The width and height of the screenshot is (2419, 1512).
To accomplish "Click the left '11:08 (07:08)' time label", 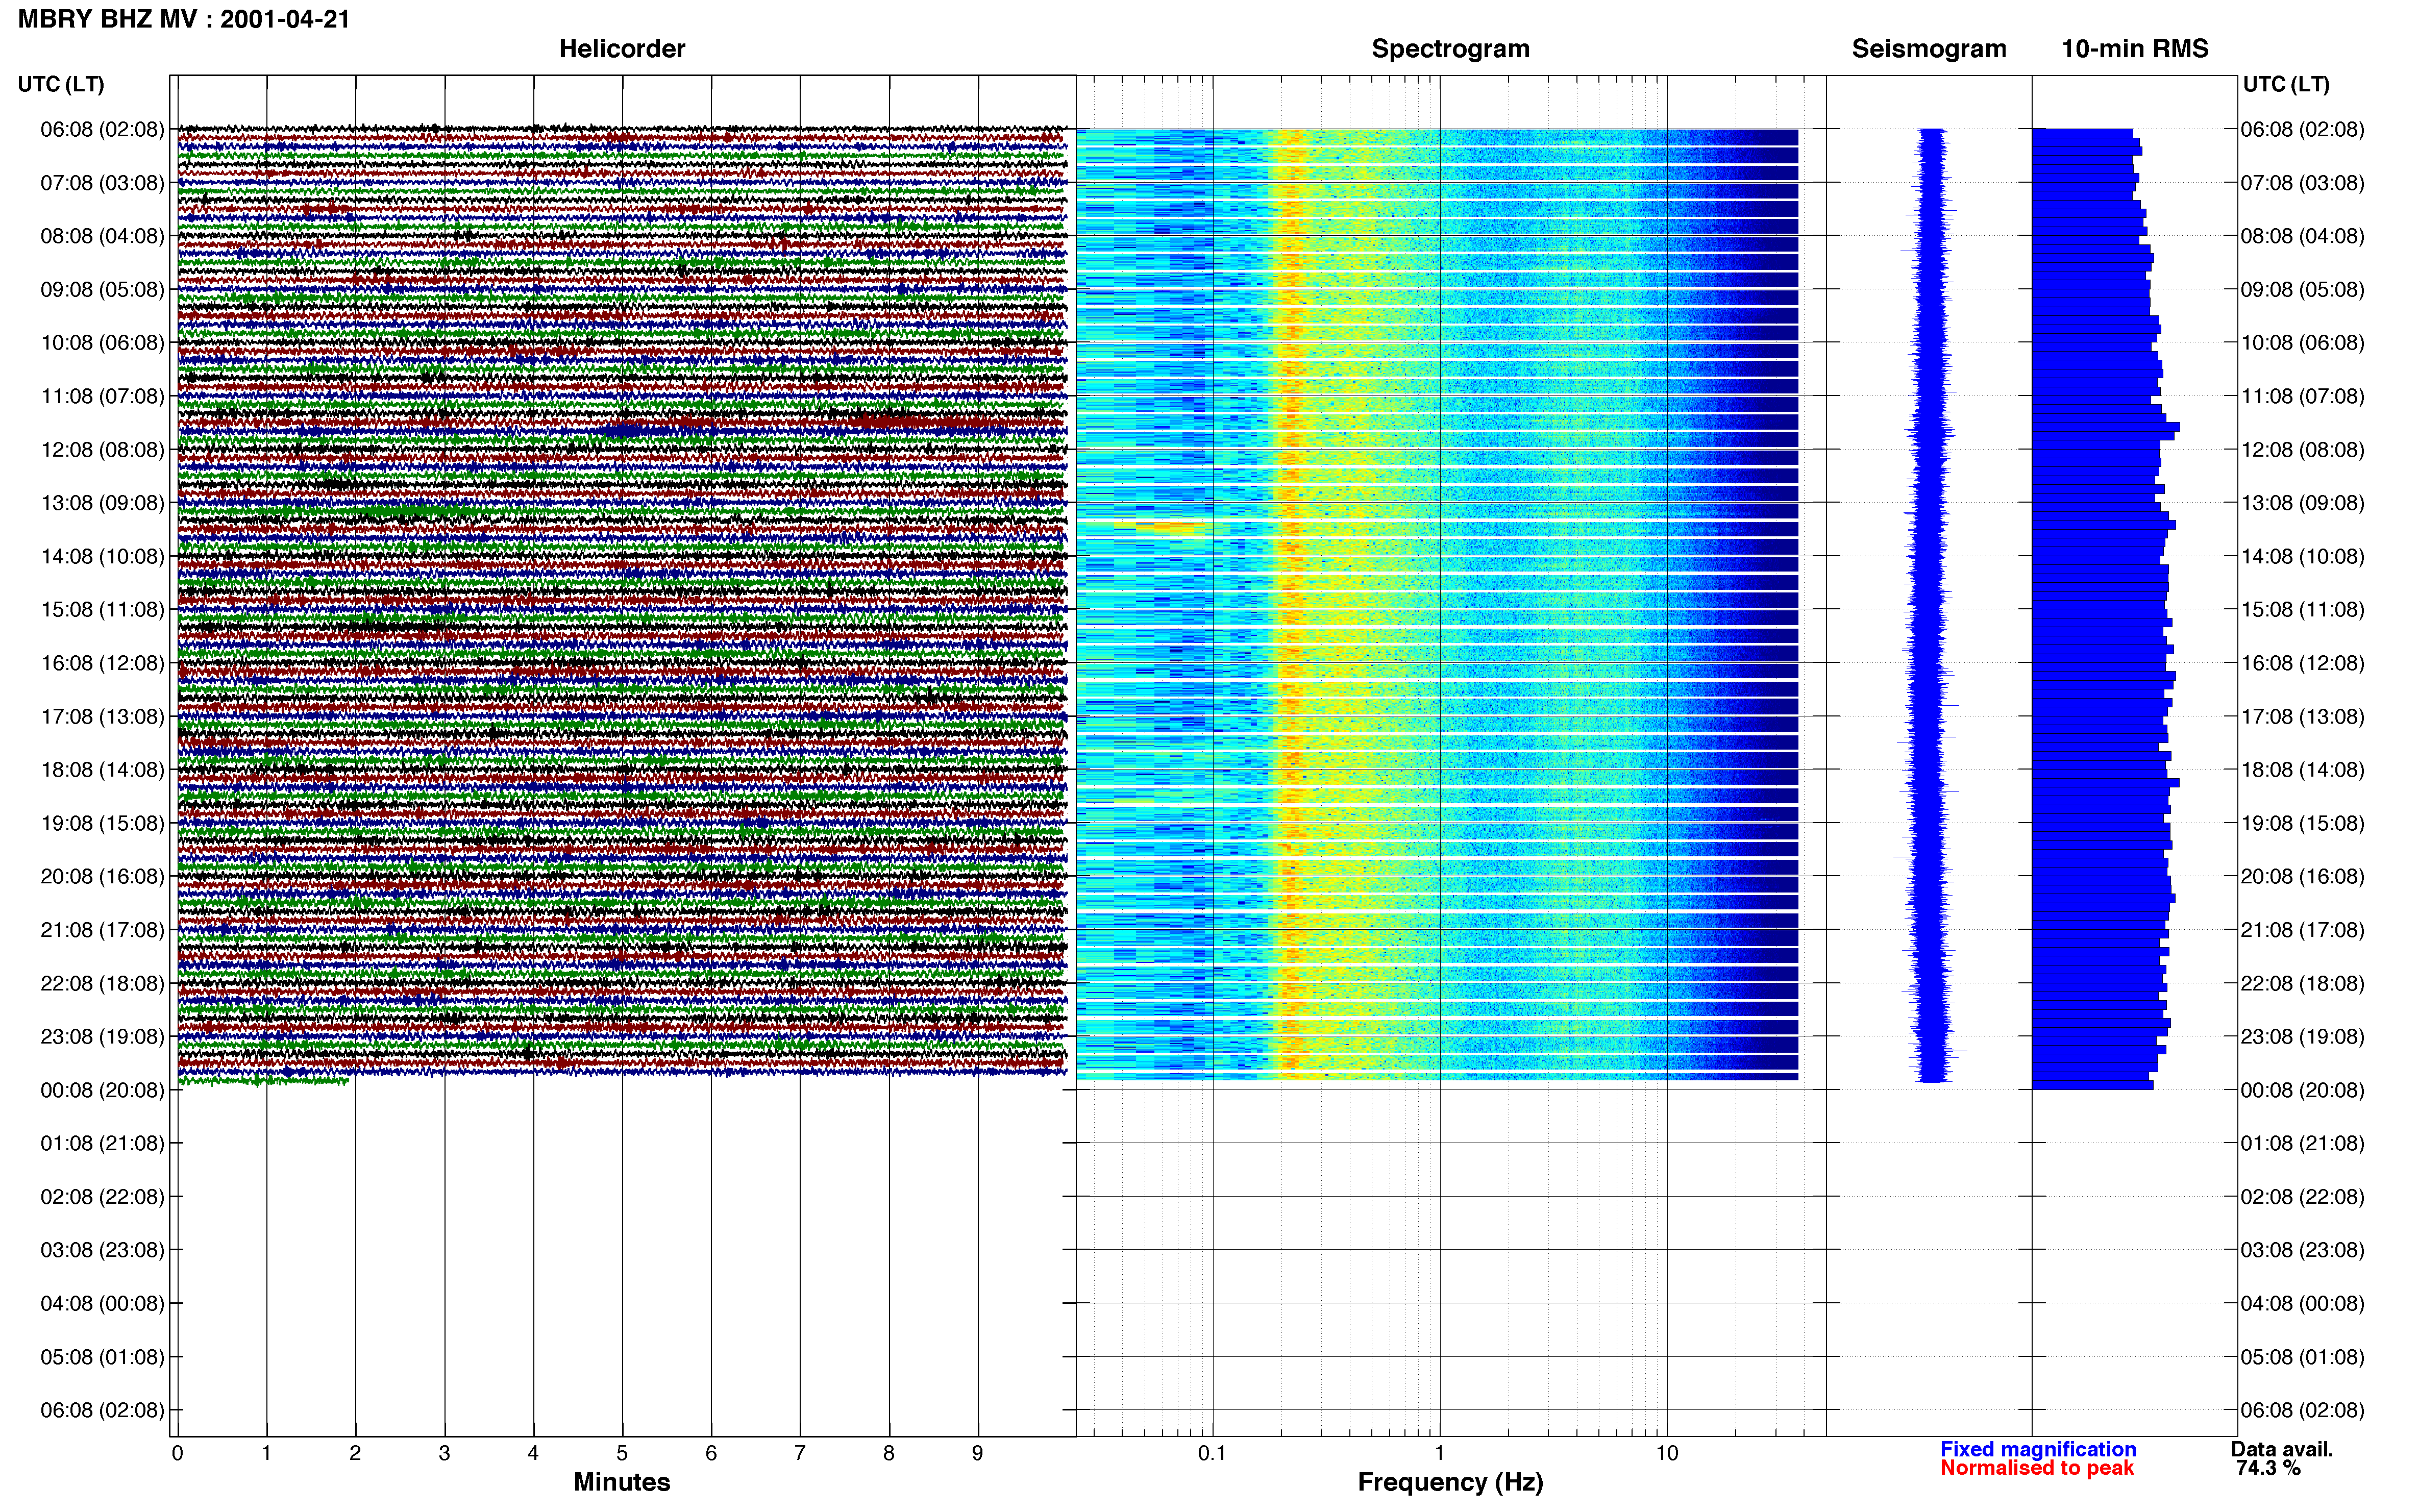I will coord(102,396).
